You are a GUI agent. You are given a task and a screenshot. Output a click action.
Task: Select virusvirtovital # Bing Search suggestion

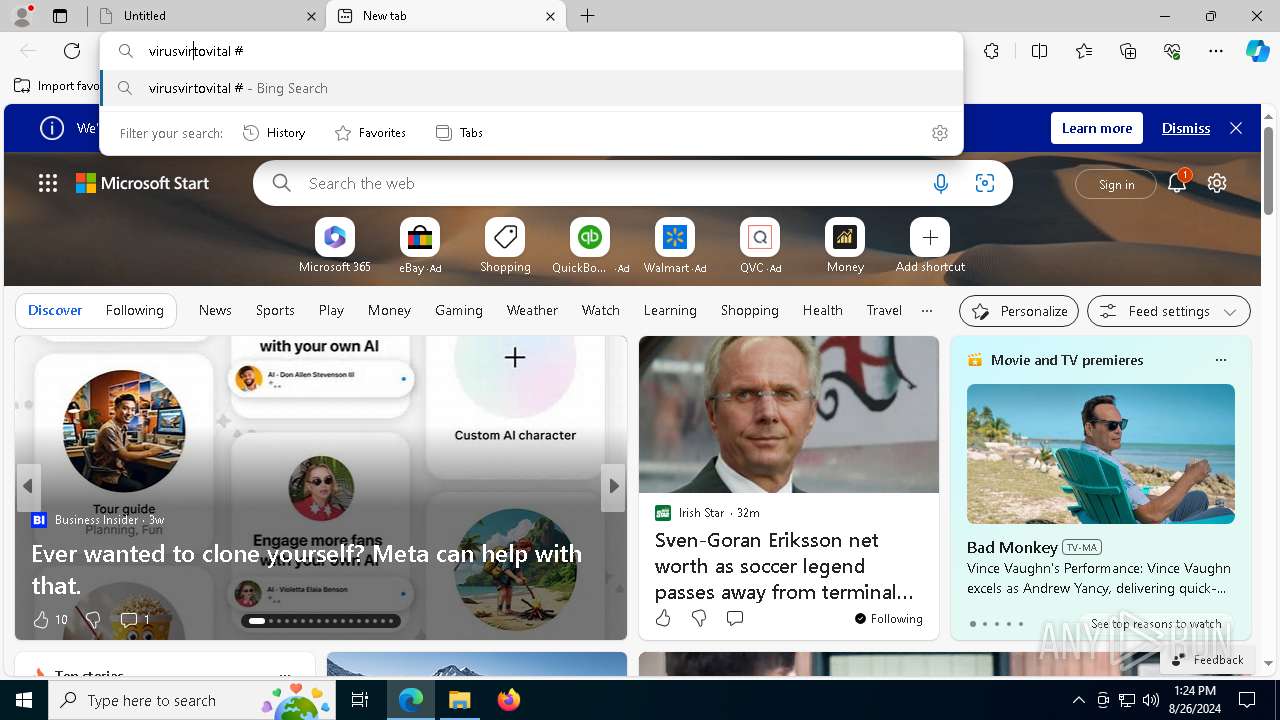coord(532,88)
